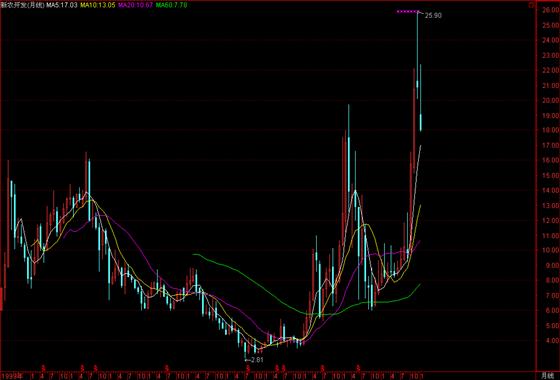Click the dotted magenta line near the peak
Viewport: 560px width, 380px height.
point(408,12)
